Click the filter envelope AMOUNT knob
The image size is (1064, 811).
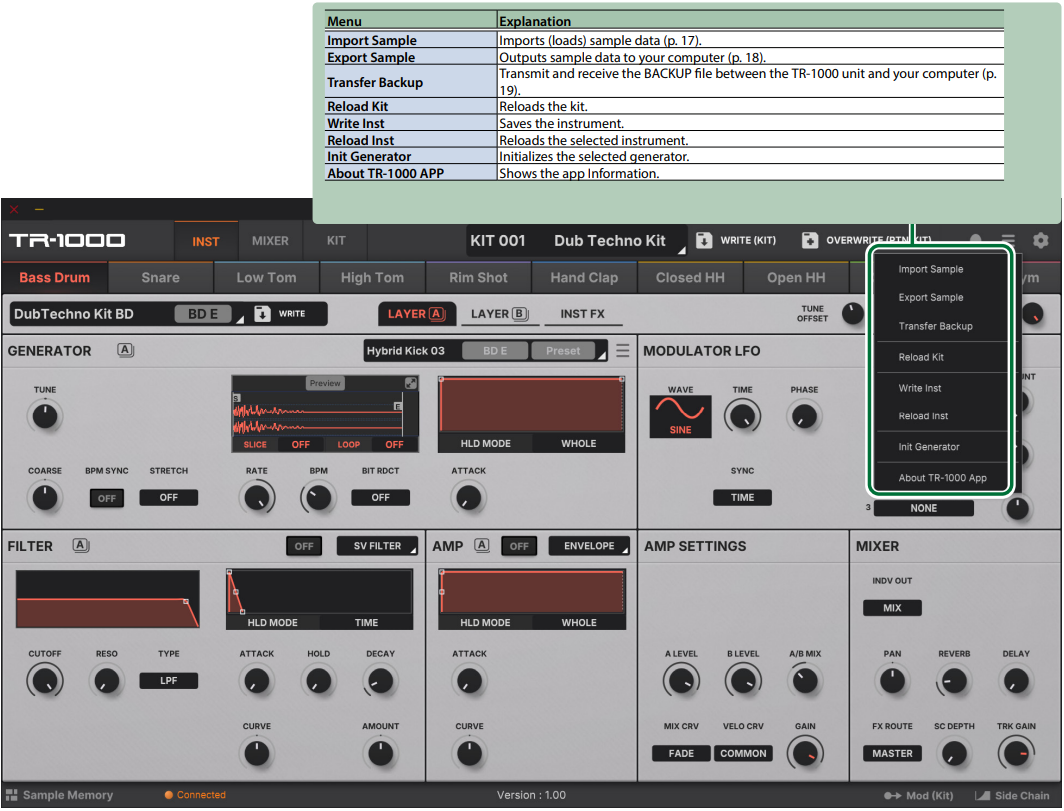click(x=380, y=753)
